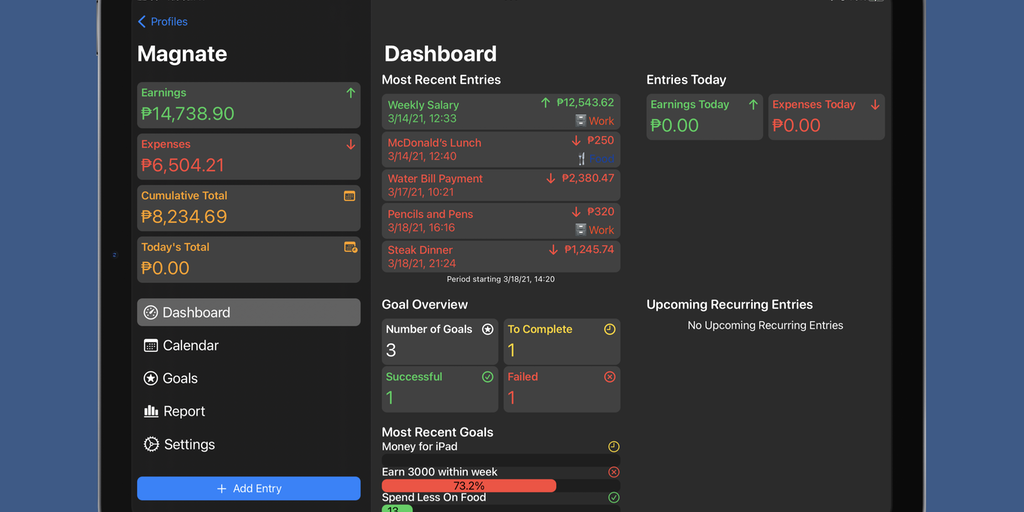Viewport: 1024px width, 512px height.
Task: Open the Today's Total card
Action: 248,260
